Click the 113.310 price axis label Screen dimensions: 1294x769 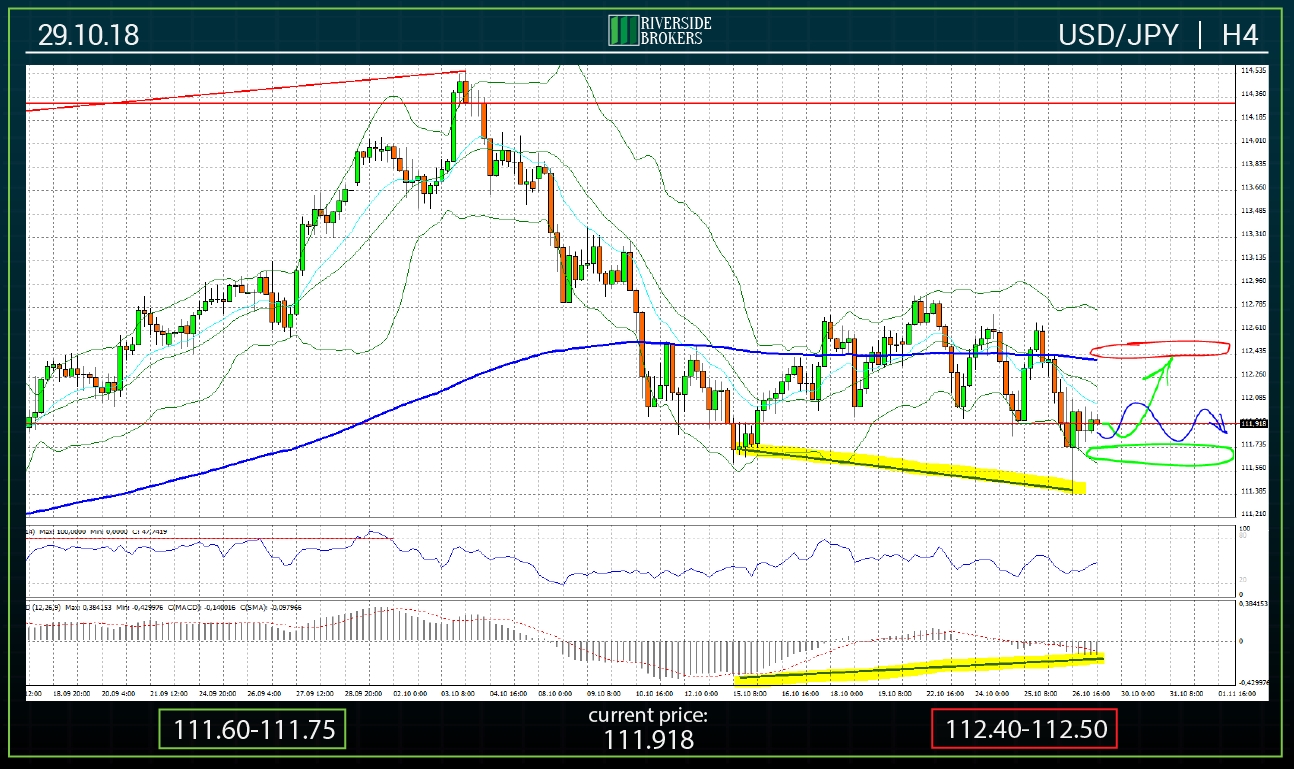click(1253, 234)
